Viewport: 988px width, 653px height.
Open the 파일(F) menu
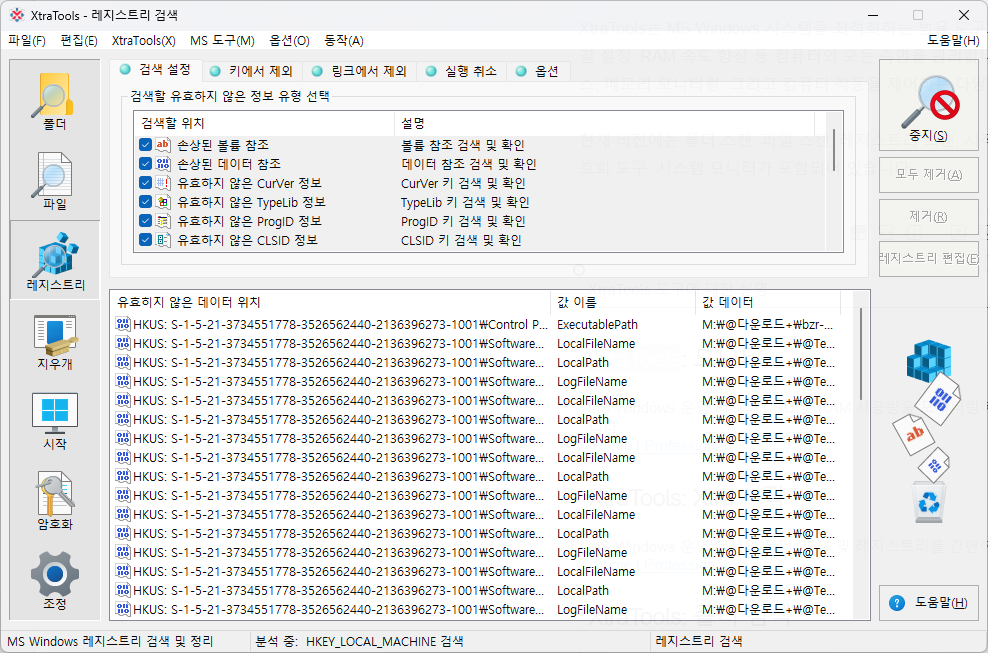(27, 40)
